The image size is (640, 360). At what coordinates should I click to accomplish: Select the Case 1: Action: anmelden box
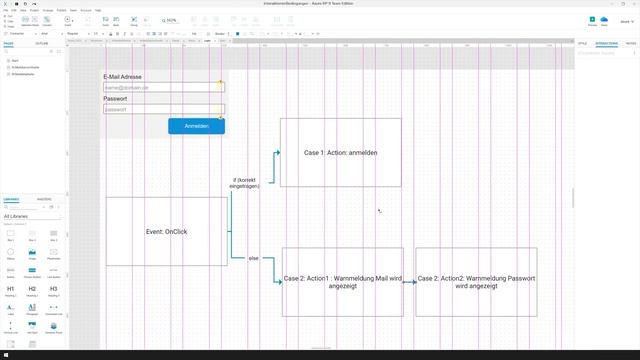pyautogui.click(x=341, y=153)
